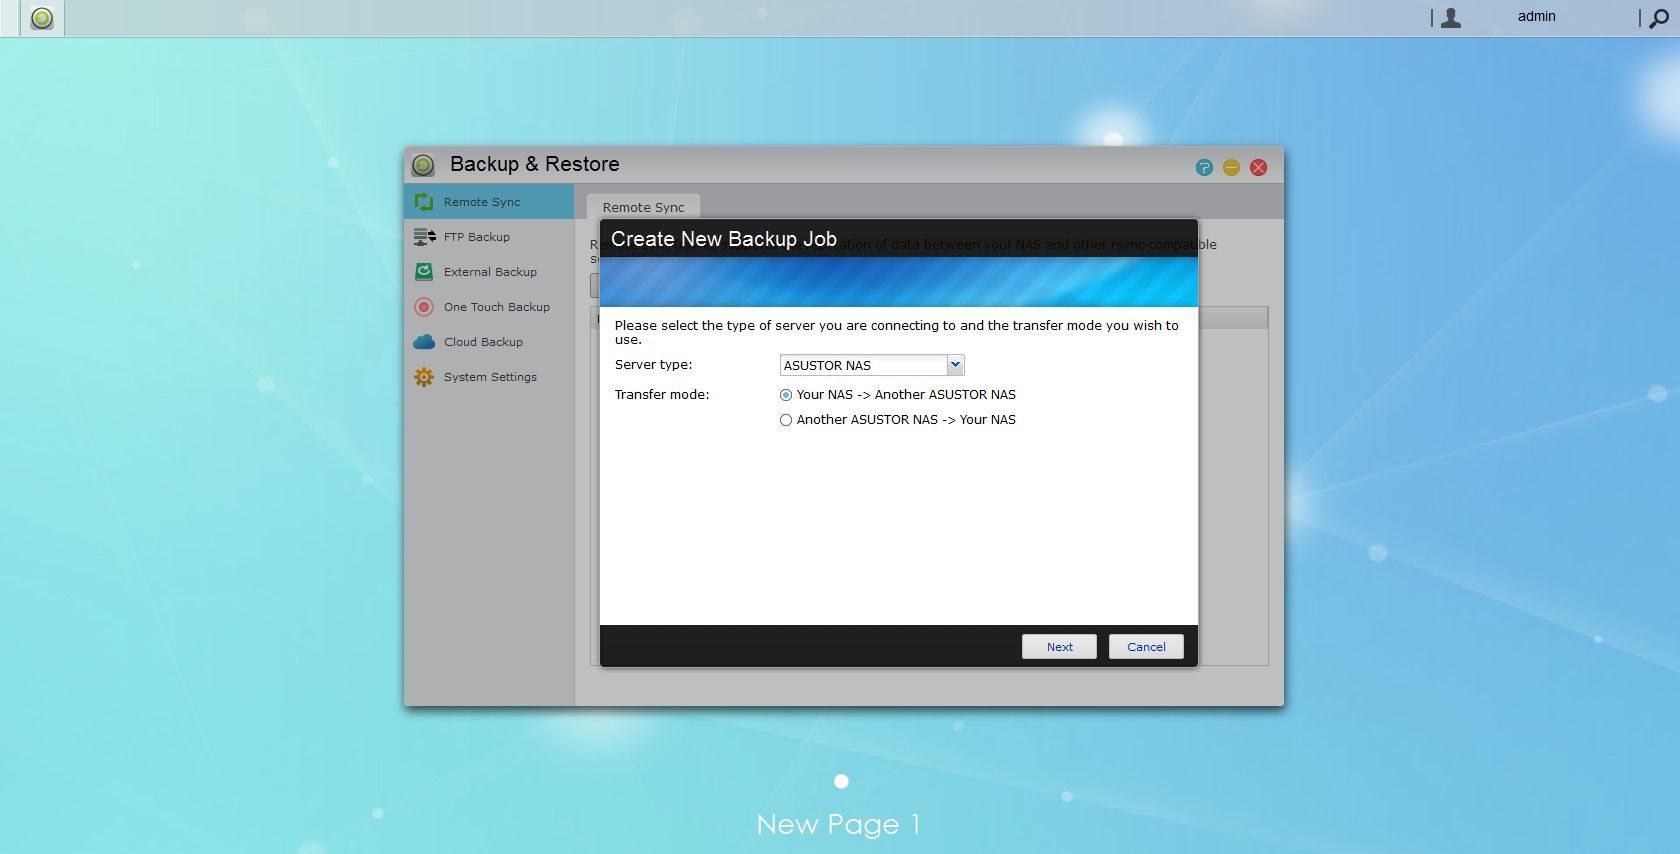Click the One Touch Backup icon
Viewport: 1680px width, 854px height.
424,307
